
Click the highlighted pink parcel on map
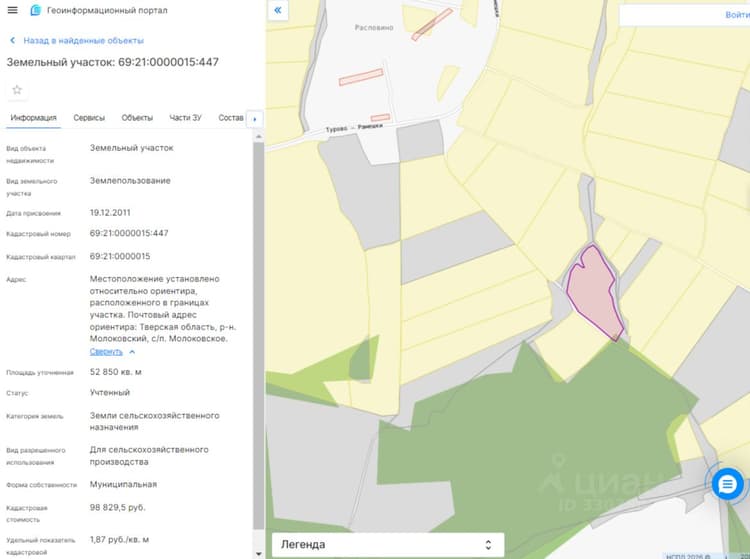click(x=593, y=292)
